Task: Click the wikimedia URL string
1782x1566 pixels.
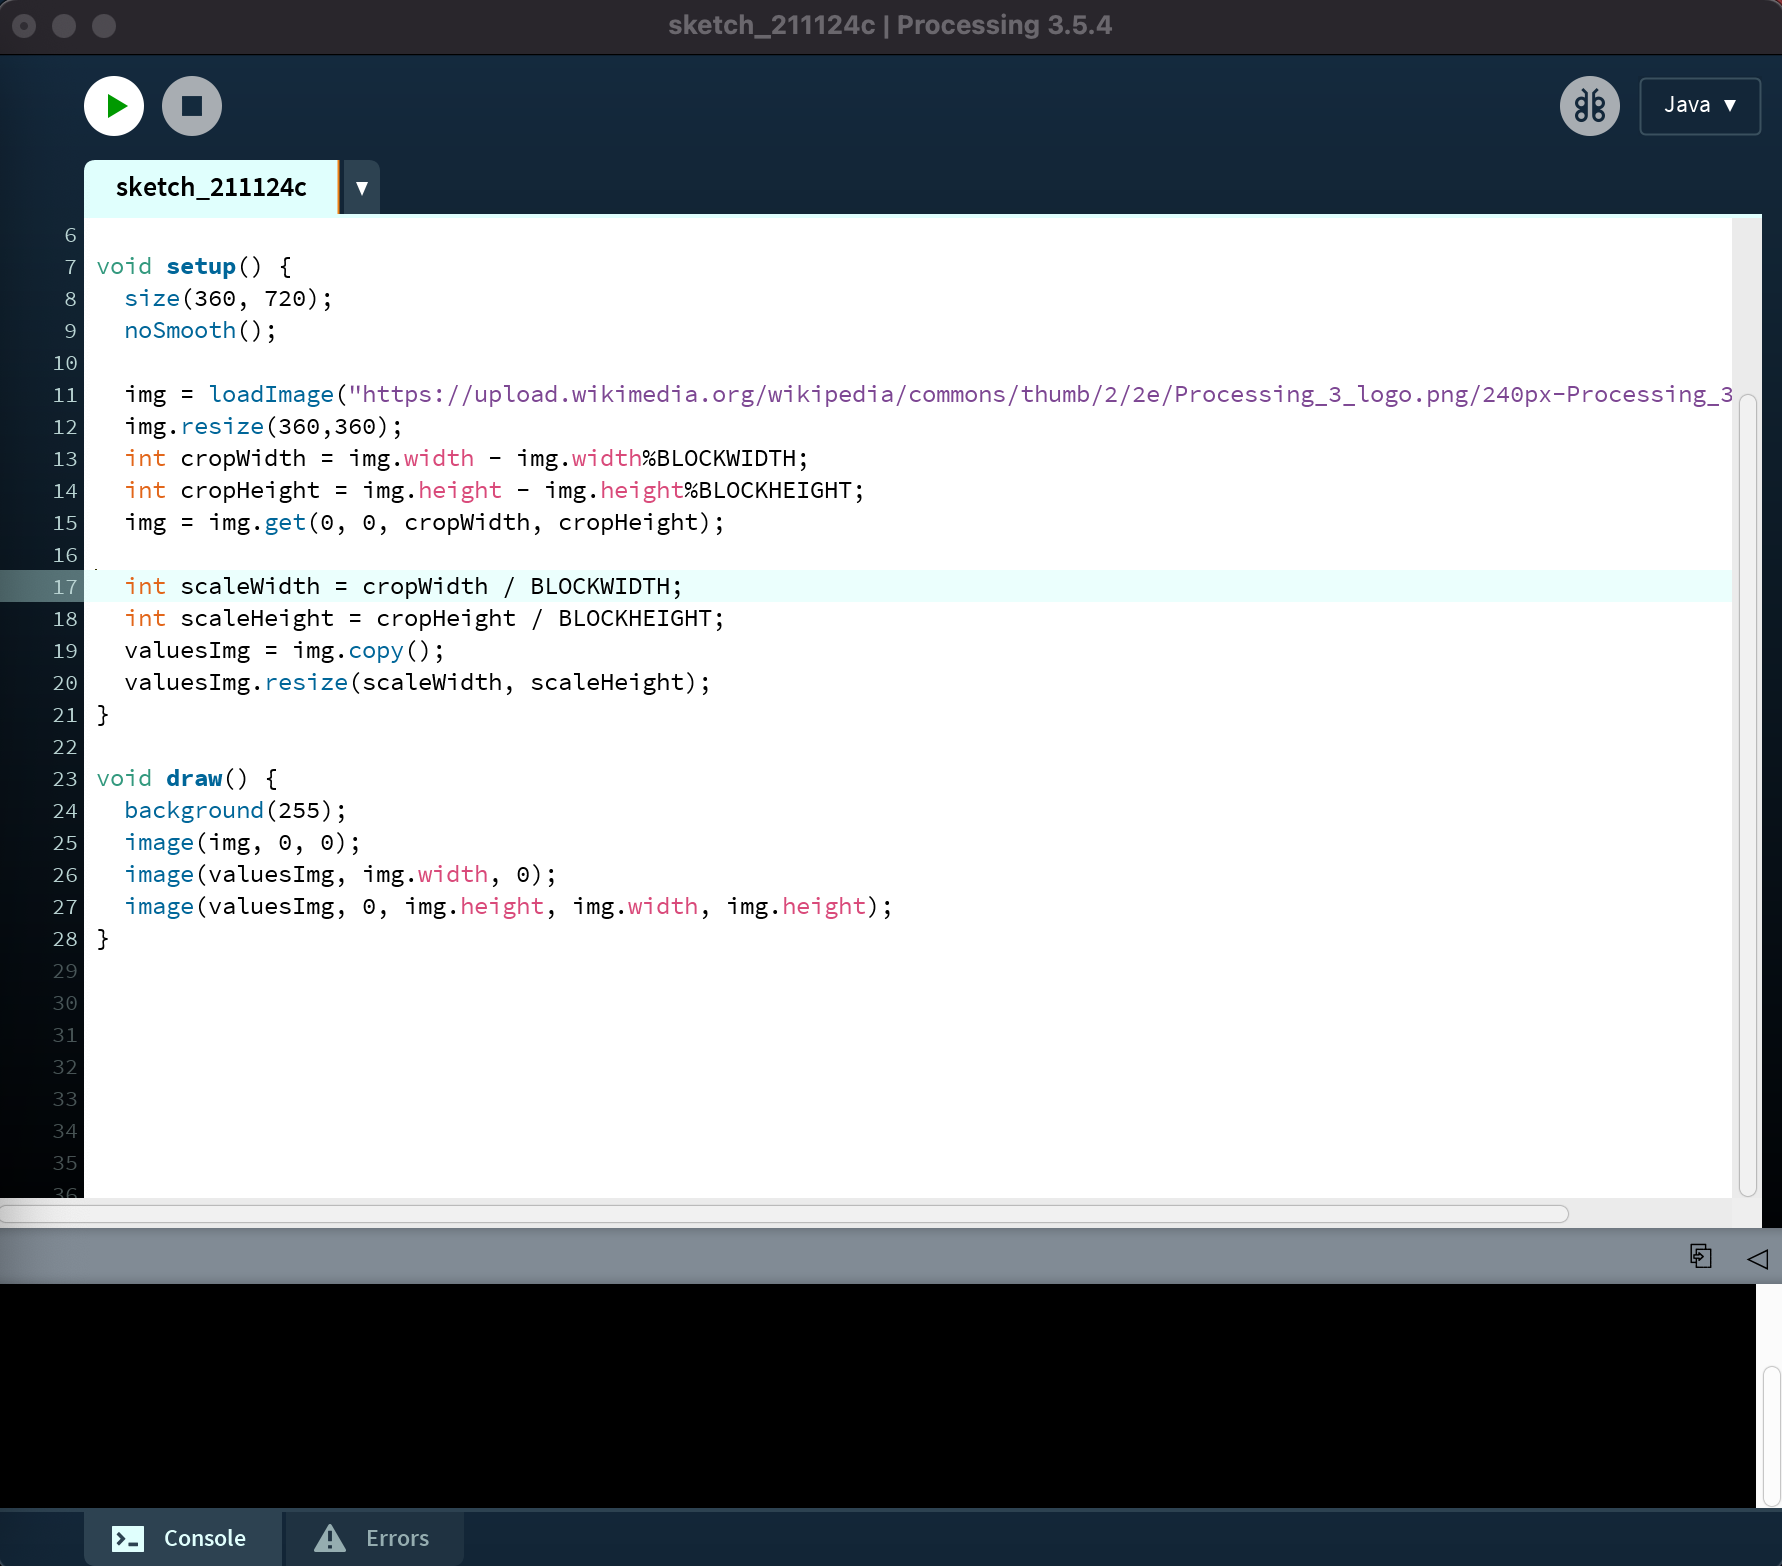Action: pos(1040,394)
